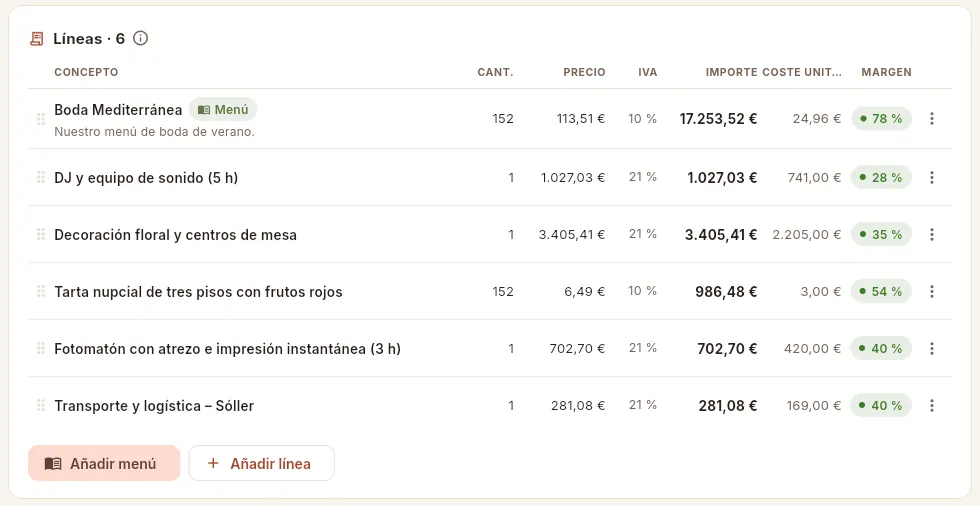Click the info icon next to Líneas · 6

(x=141, y=39)
